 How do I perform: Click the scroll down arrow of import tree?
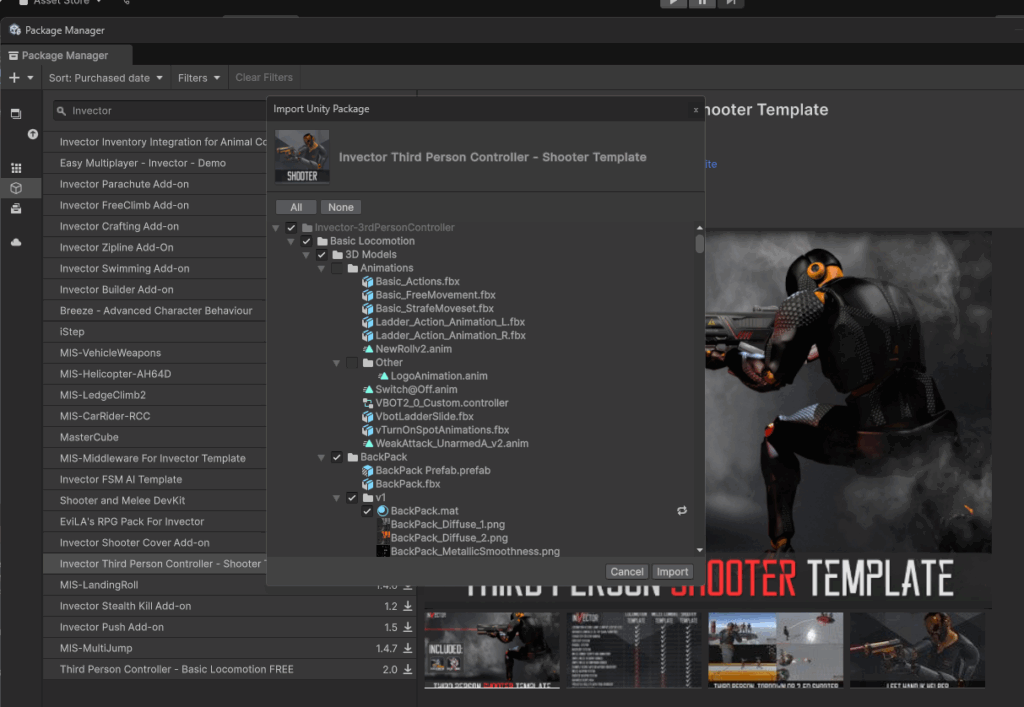[x=699, y=550]
